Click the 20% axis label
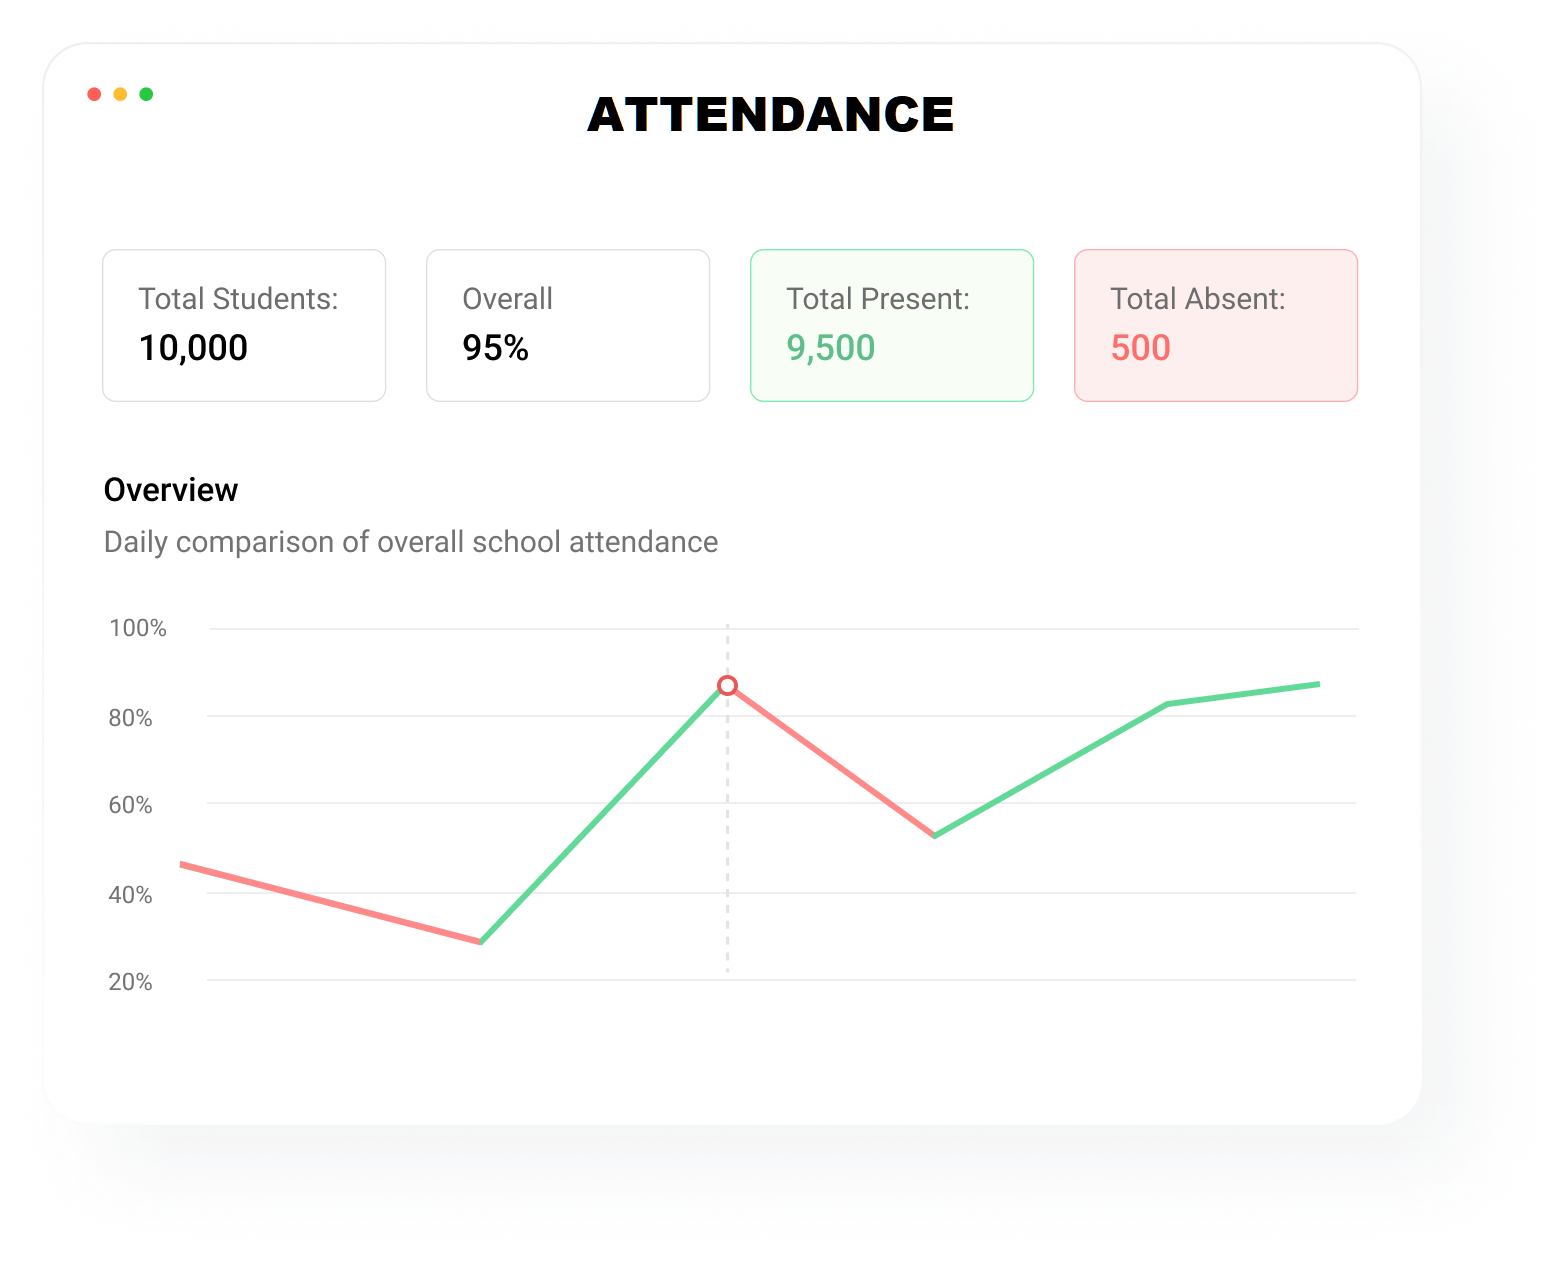The image size is (1562, 1265). point(130,982)
